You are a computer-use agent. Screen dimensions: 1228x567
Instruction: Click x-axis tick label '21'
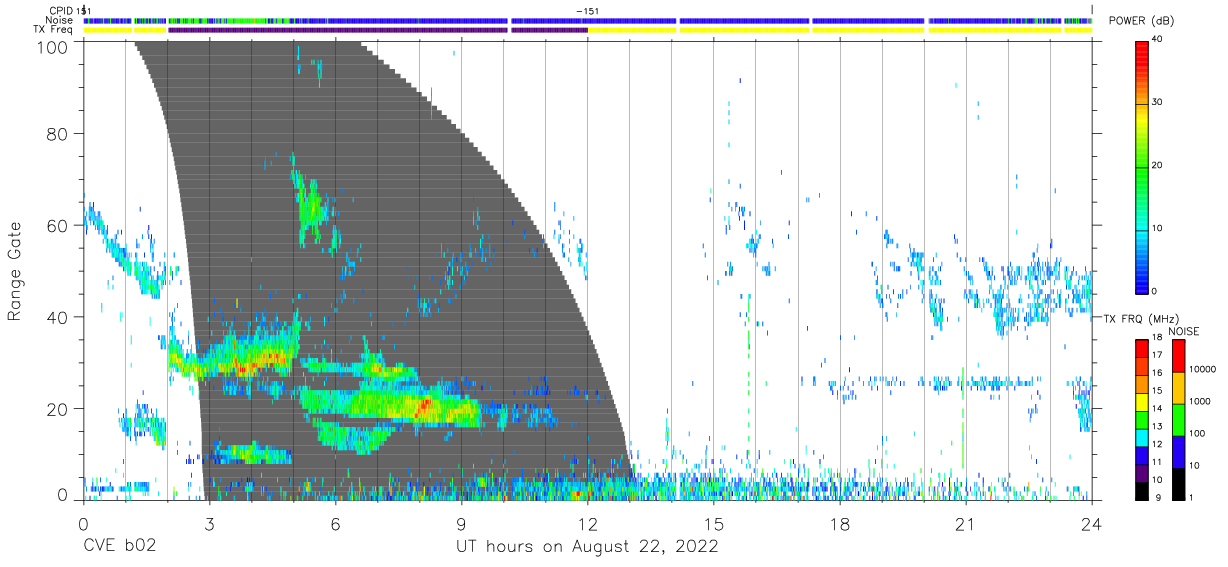(965, 524)
